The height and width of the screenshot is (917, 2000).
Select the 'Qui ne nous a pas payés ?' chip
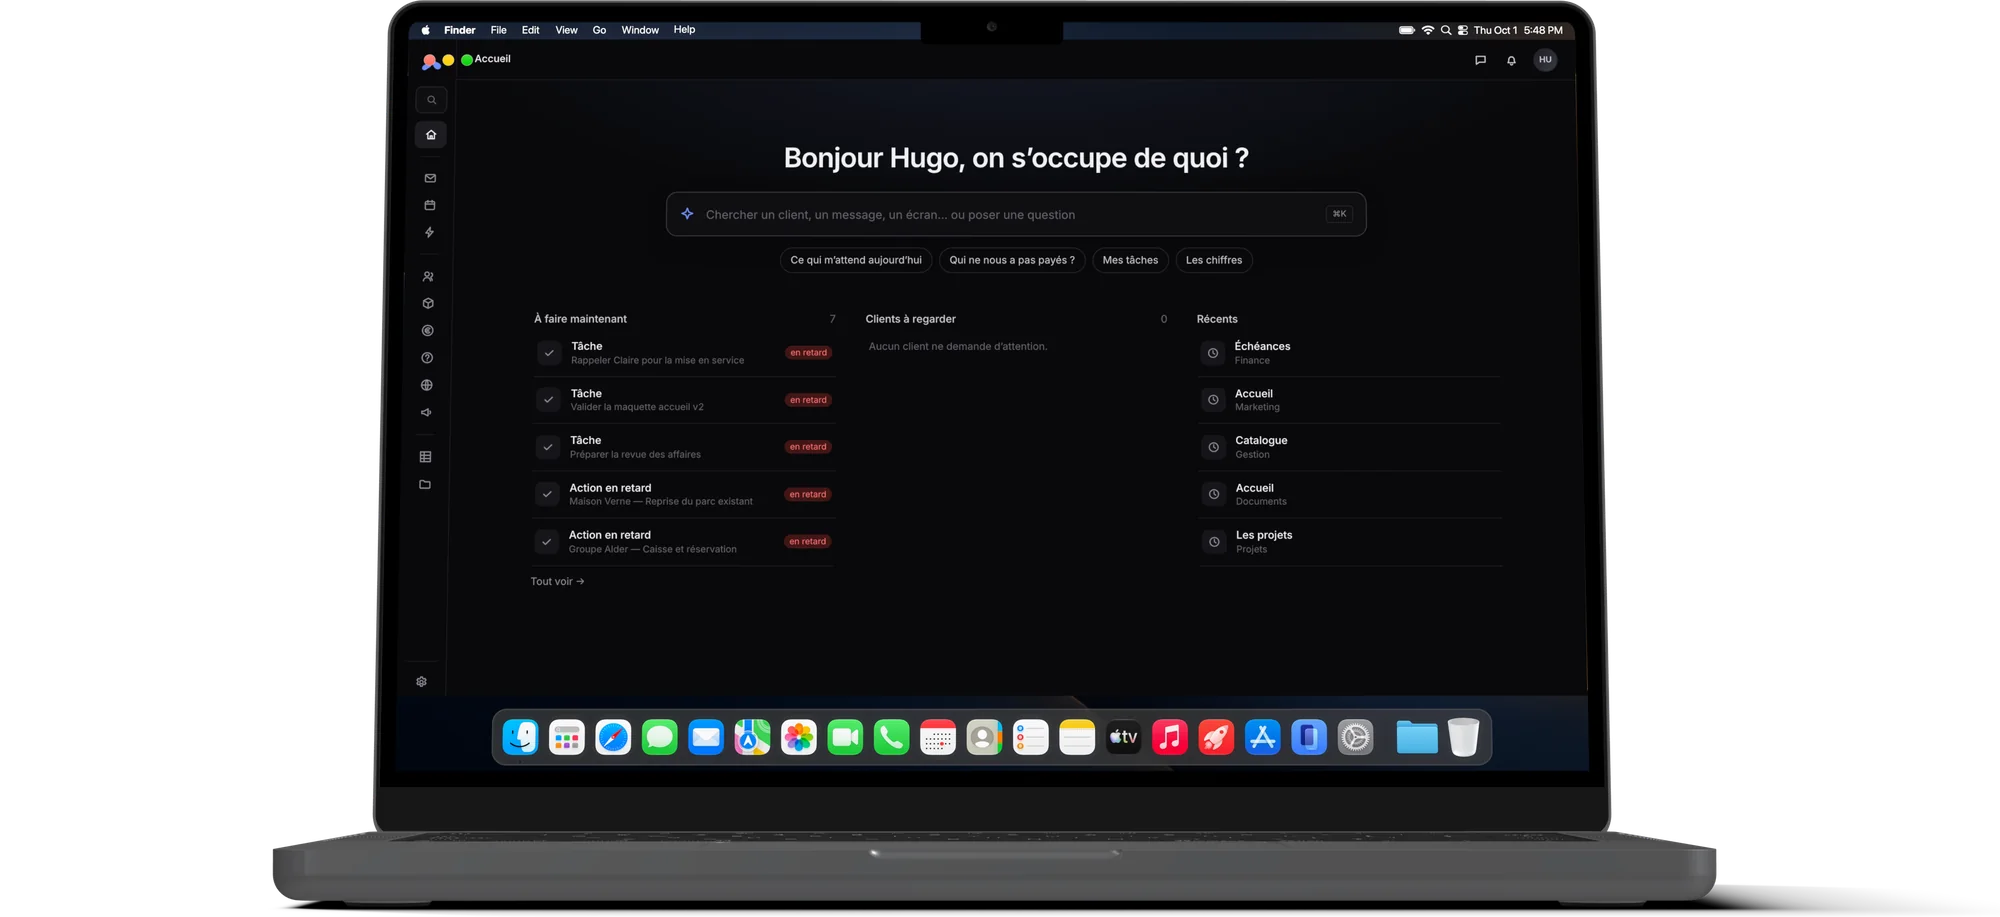point(1012,260)
